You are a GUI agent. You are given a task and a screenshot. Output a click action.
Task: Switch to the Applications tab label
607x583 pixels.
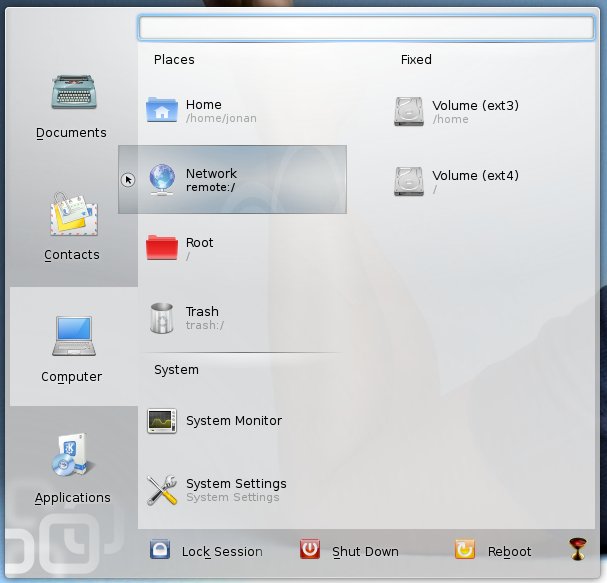pyautogui.click(x=73, y=497)
